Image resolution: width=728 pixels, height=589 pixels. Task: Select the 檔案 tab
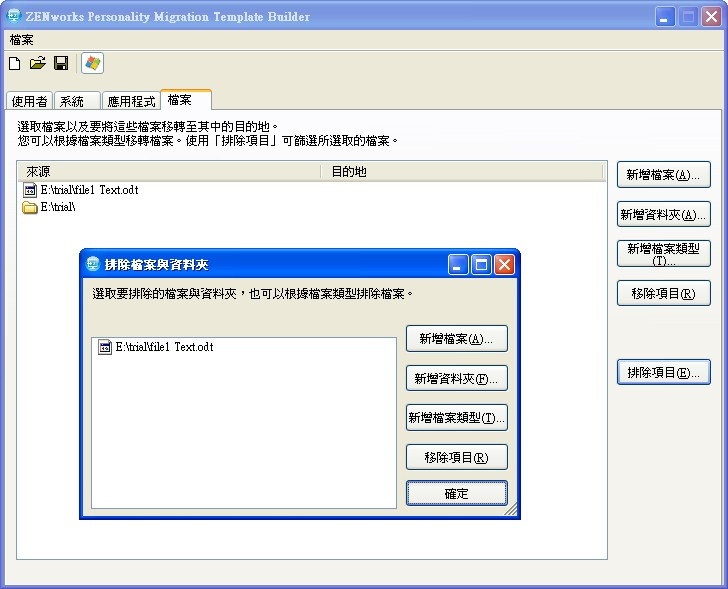(x=186, y=100)
